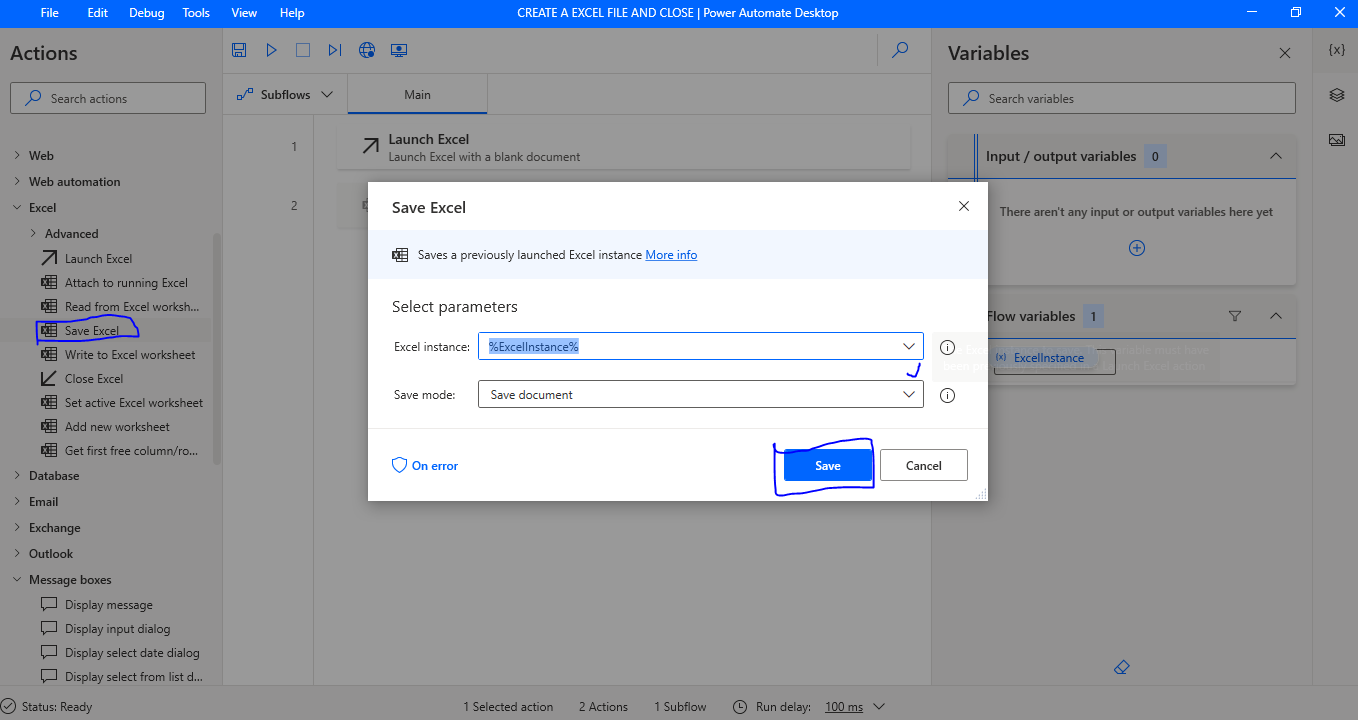Save the flow using the disk icon
This screenshot has height=720, width=1358.
[238, 49]
